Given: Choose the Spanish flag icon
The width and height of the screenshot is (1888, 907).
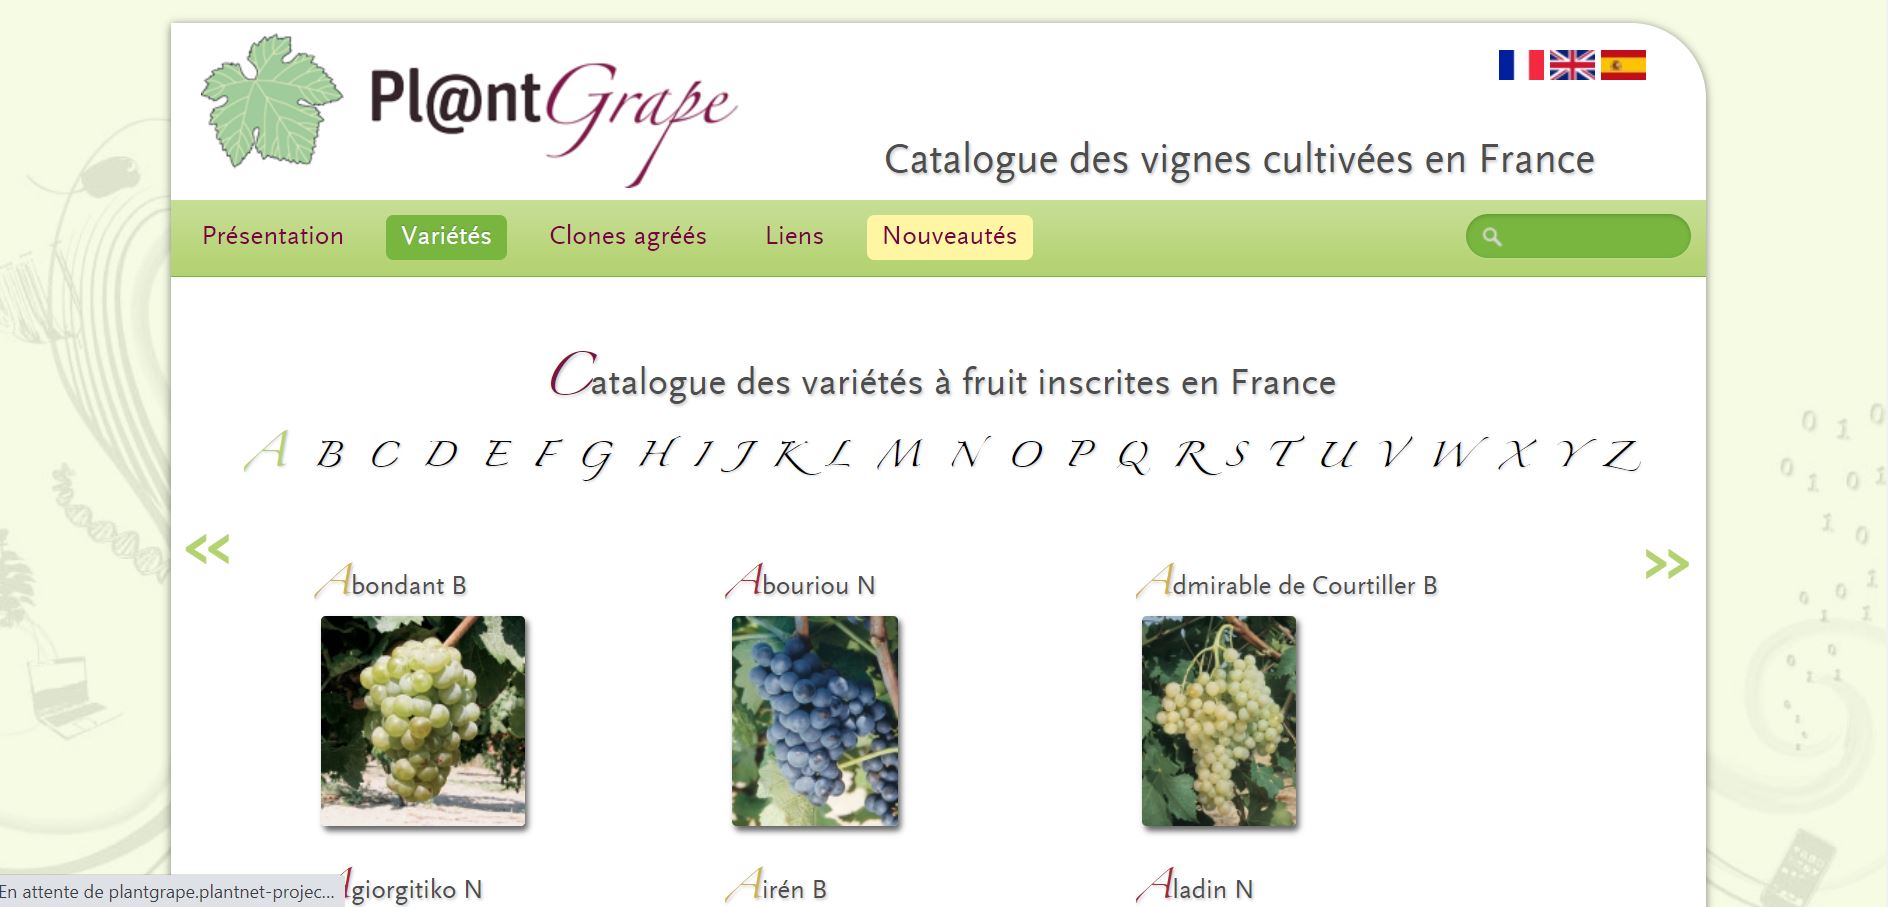Looking at the screenshot, I should click(x=1623, y=65).
